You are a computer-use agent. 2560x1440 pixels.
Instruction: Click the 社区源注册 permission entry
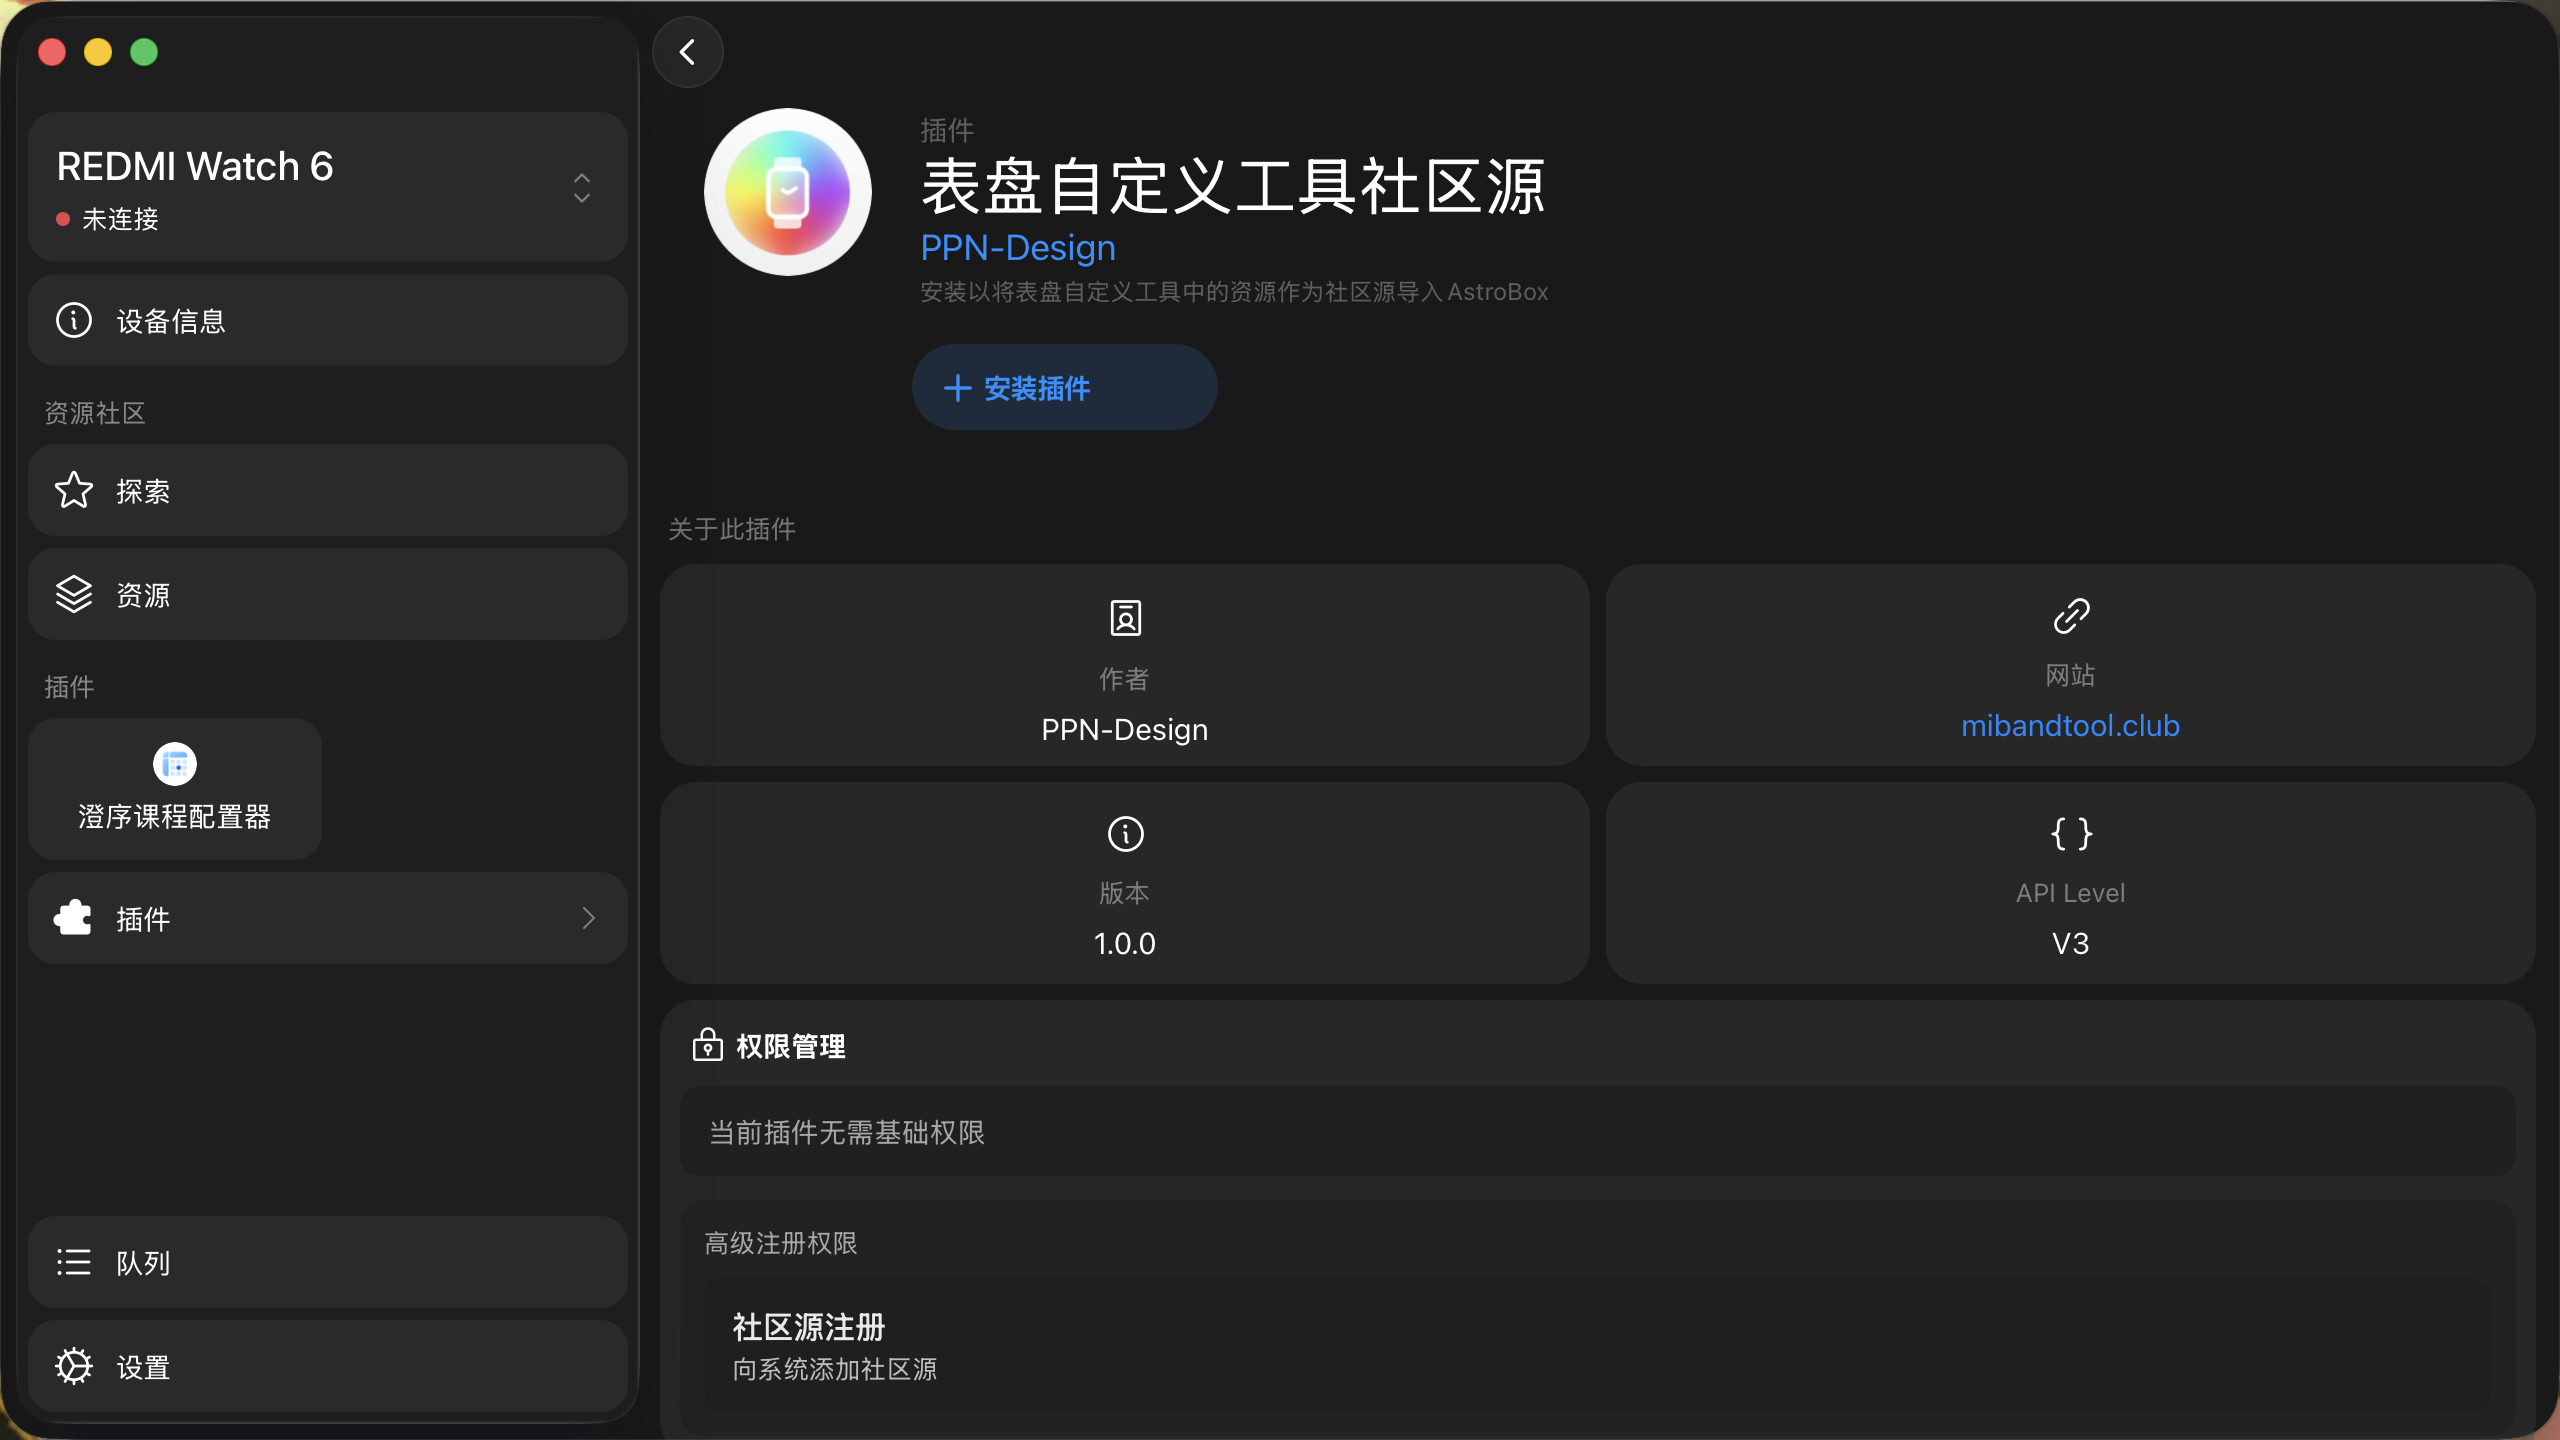click(x=1597, y=1344)
